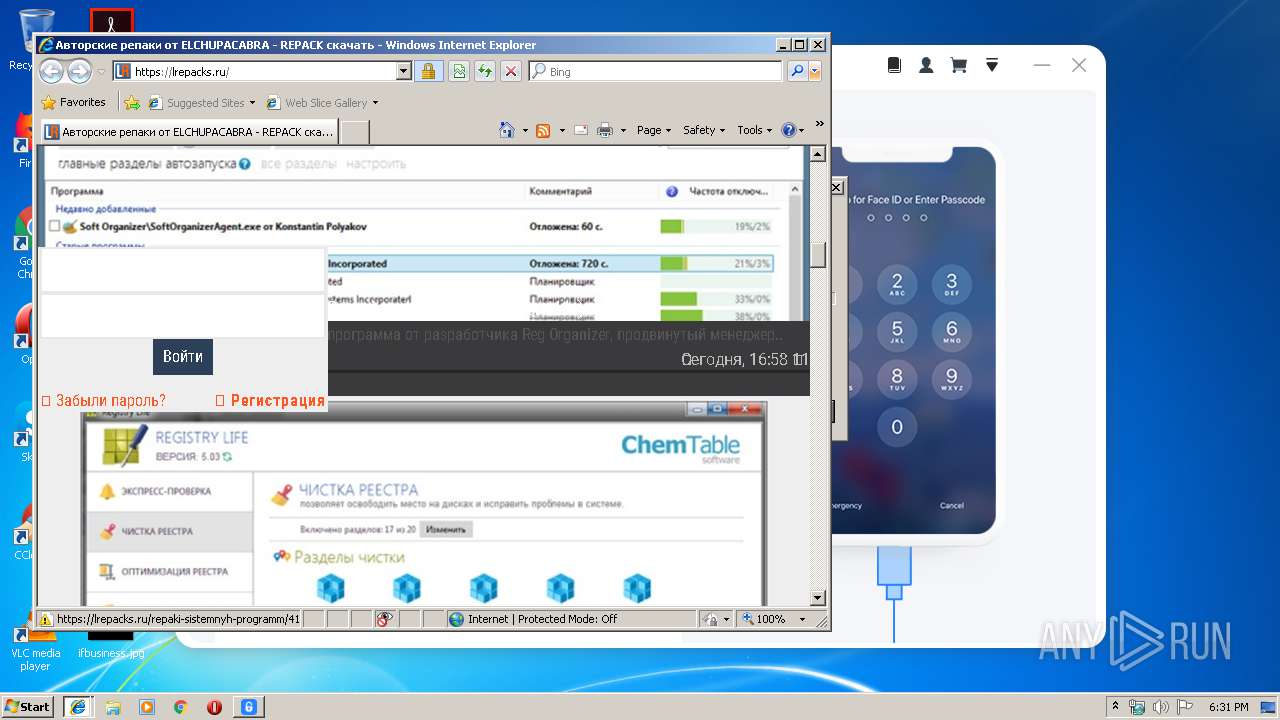Viewport: 1280px width, 720px height.
Task: Click the Opera icon in taskbar
Action: [x=214, y=707]
